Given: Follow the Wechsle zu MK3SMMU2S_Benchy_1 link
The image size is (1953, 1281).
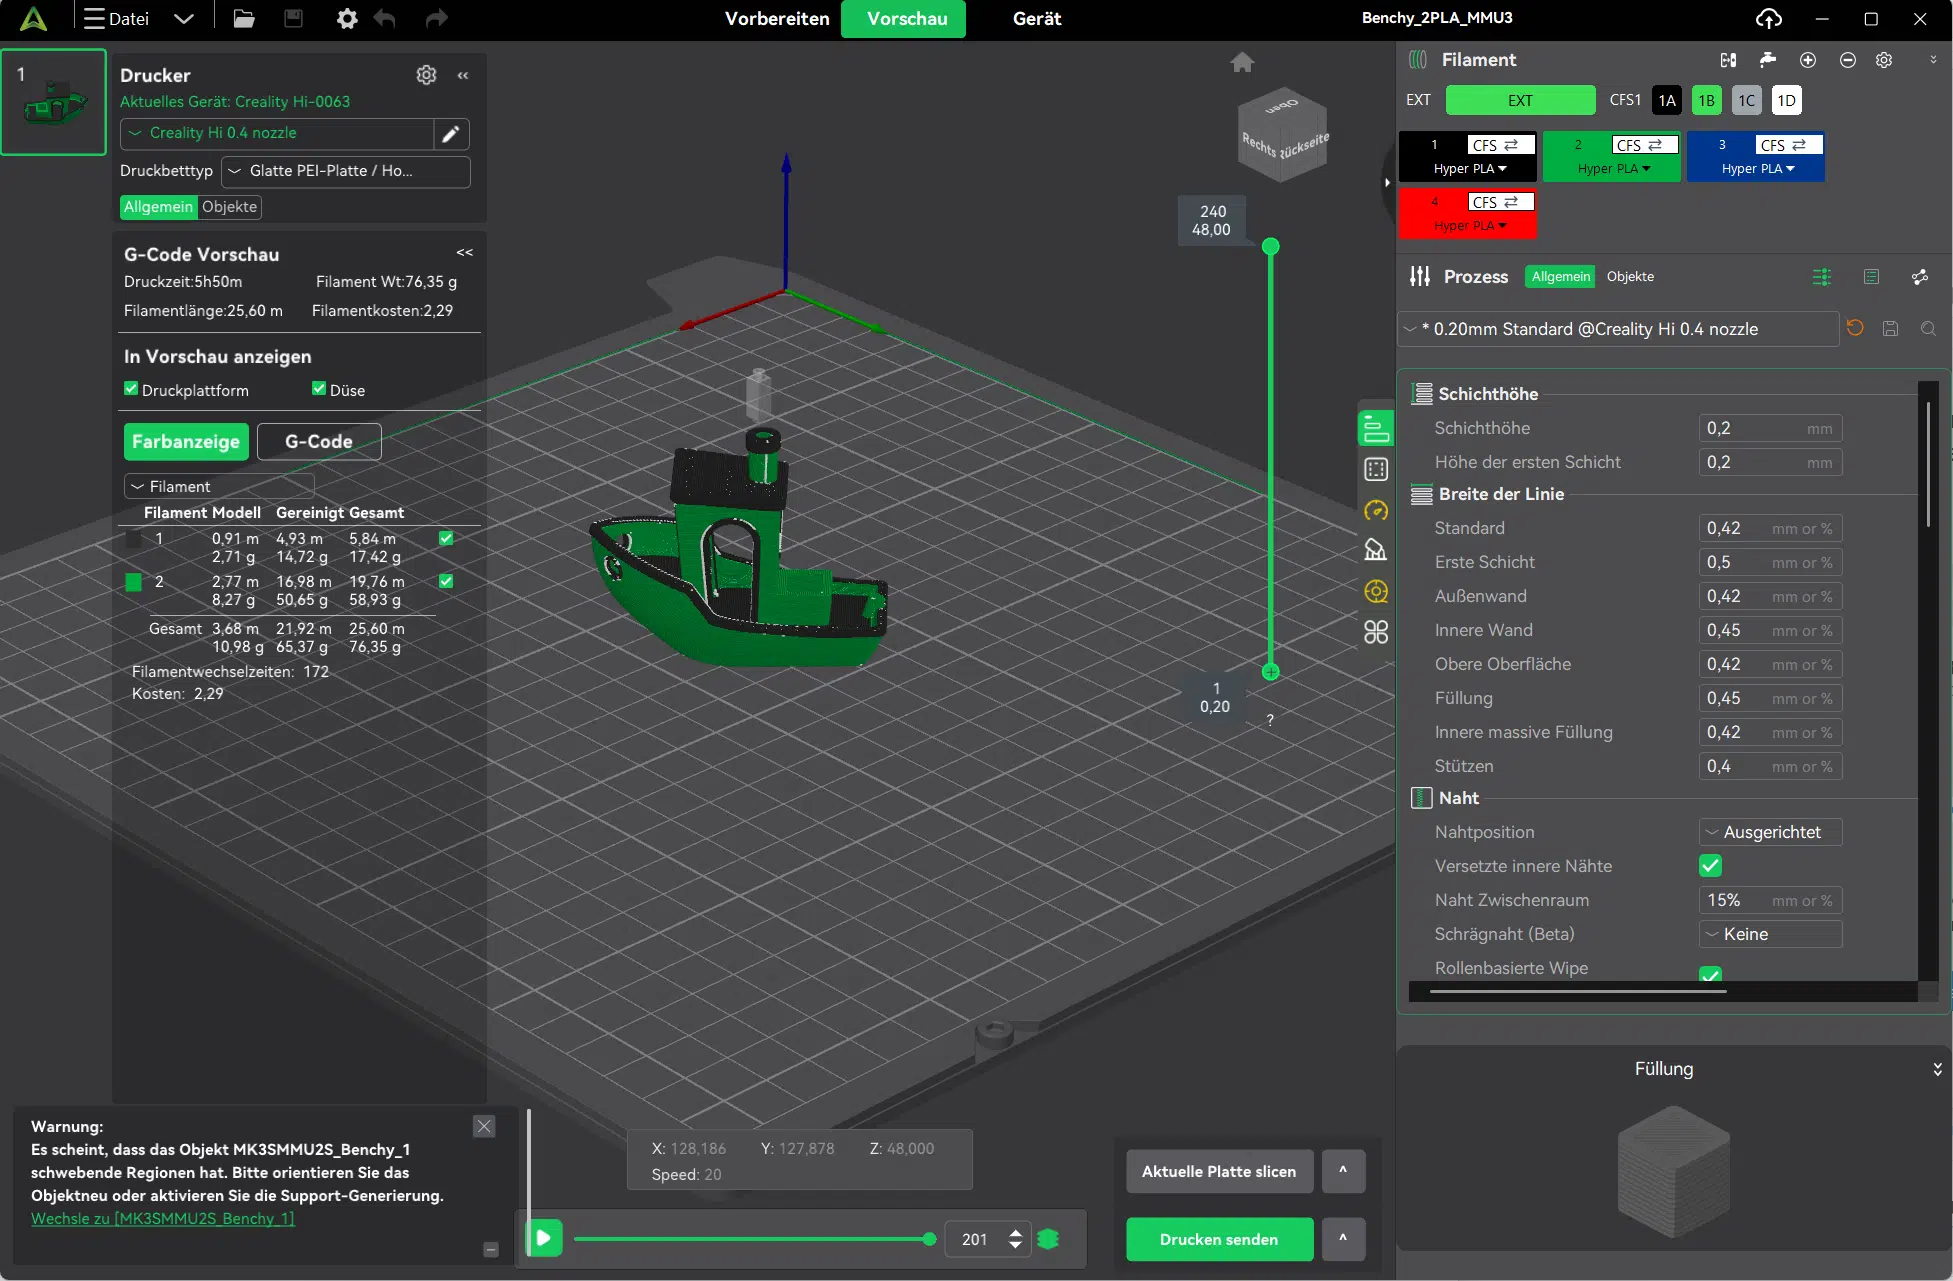Looking at the screenshot, I should pos(162,1219).
